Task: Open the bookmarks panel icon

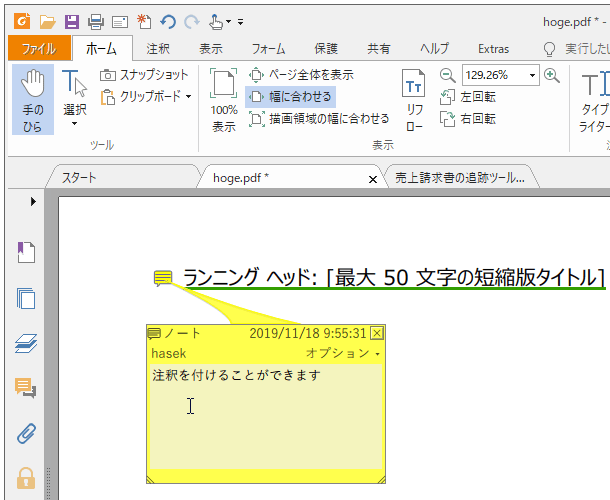Action: (26, 253)
